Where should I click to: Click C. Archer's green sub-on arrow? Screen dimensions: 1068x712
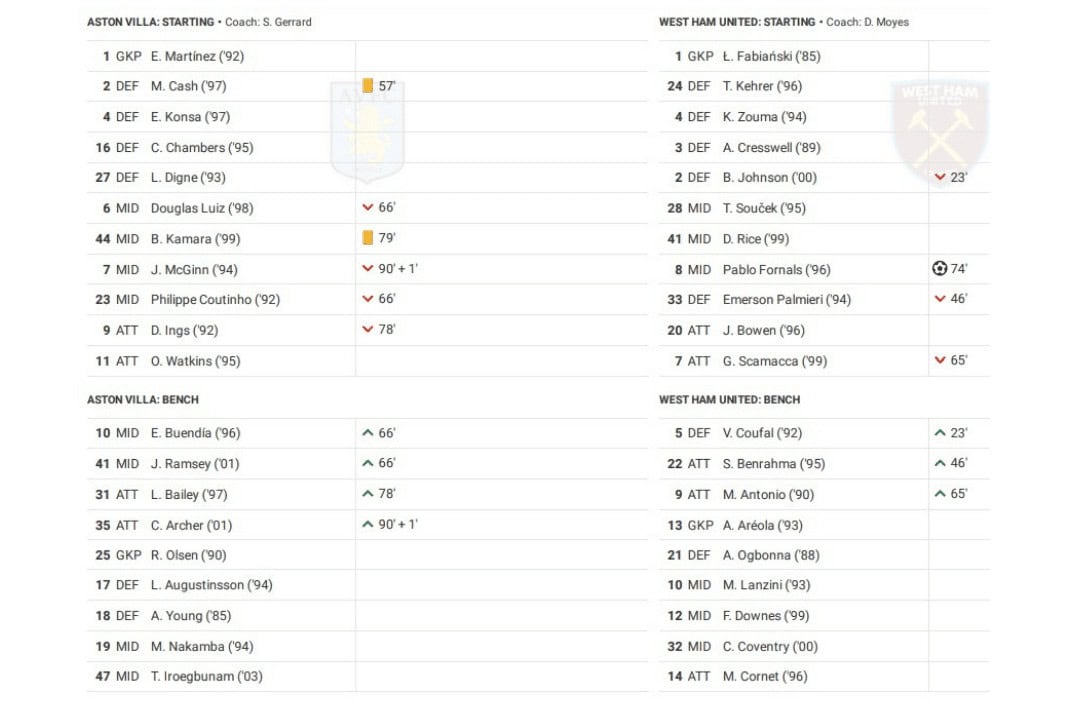368,525
